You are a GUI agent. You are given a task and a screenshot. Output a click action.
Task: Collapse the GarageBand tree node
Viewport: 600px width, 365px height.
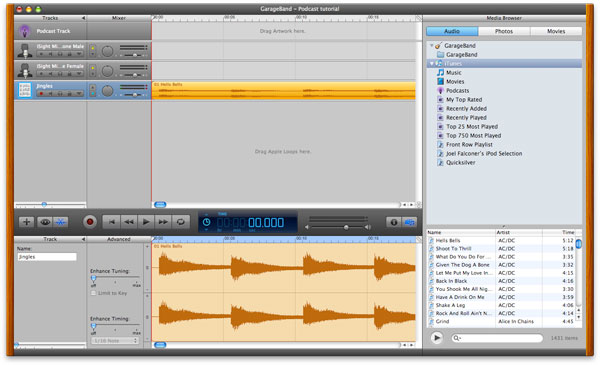click(x=432, y=46)
